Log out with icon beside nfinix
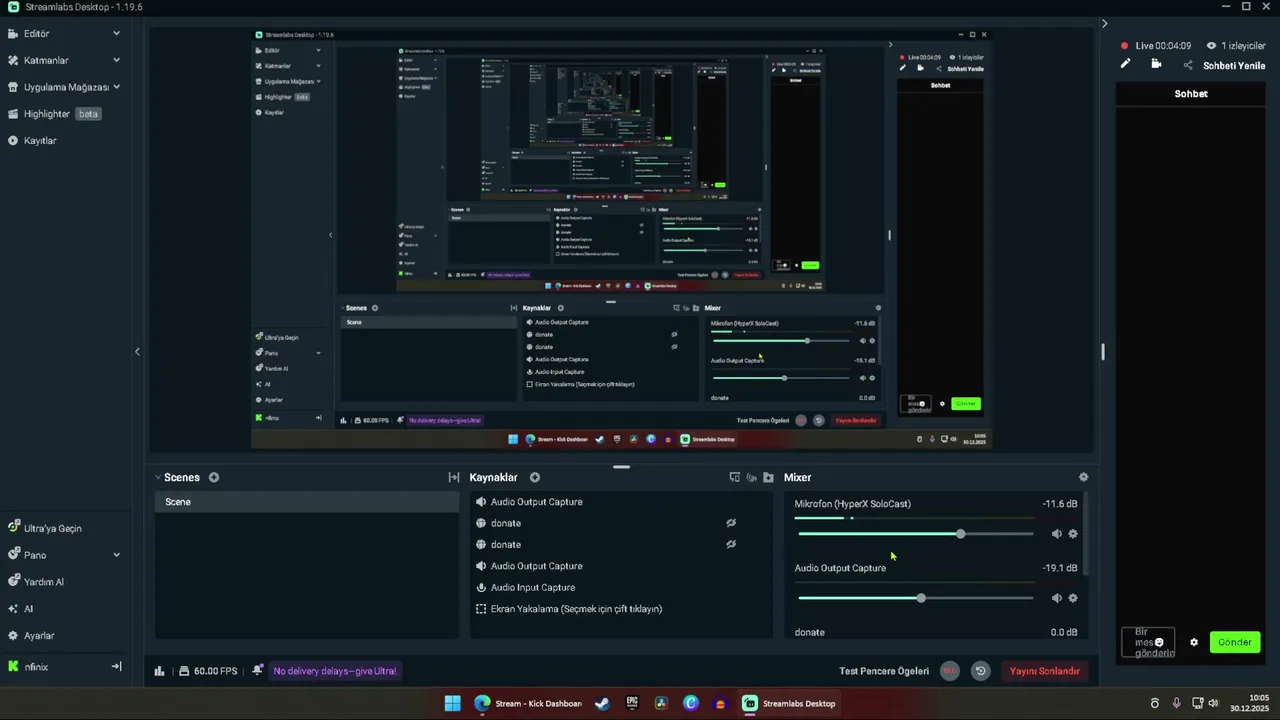The width and height of the screenshot is (1280, 720). click(116, 666)
